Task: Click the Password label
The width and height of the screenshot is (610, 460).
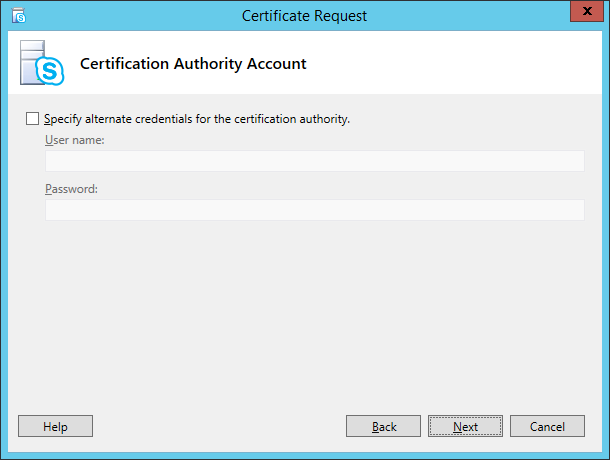Action: point(71,189)
